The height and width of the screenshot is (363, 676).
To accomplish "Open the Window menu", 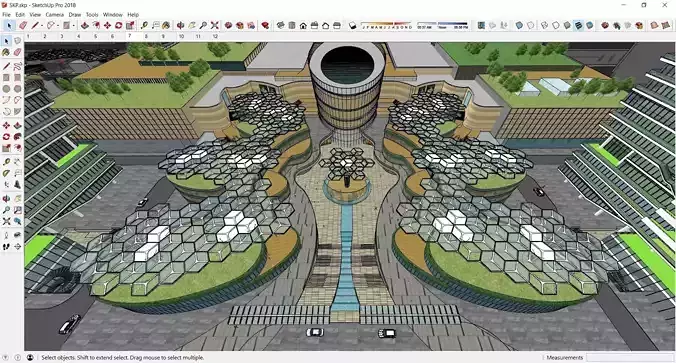I will (x=113, y=15).
